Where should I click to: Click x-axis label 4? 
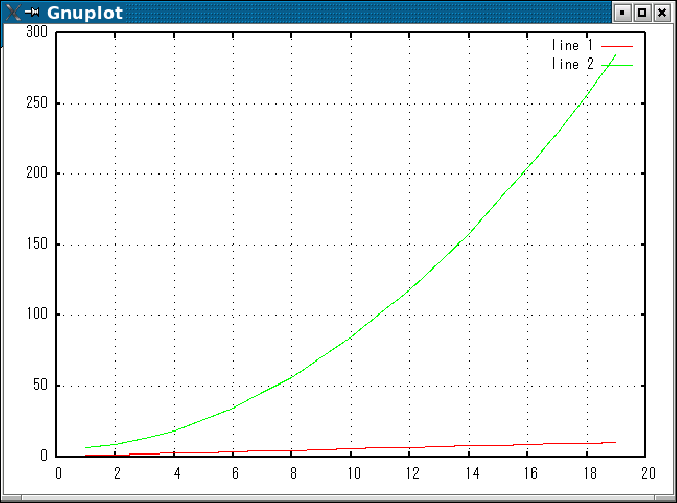[177, 473]
